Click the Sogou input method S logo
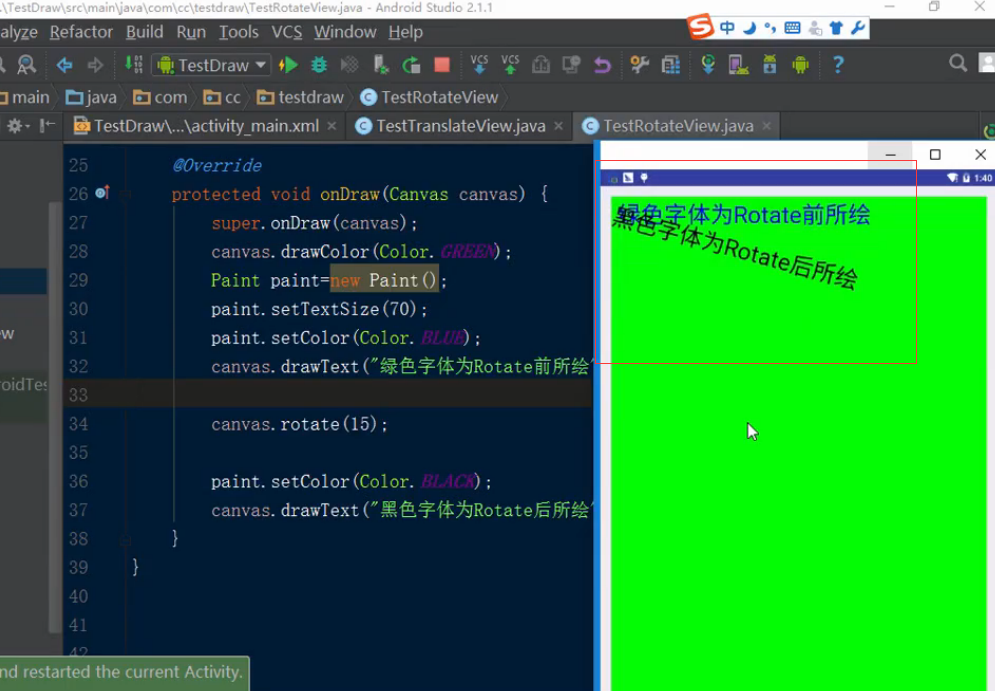The width and height of the screenshot is (995, 691). coord(701,27)
